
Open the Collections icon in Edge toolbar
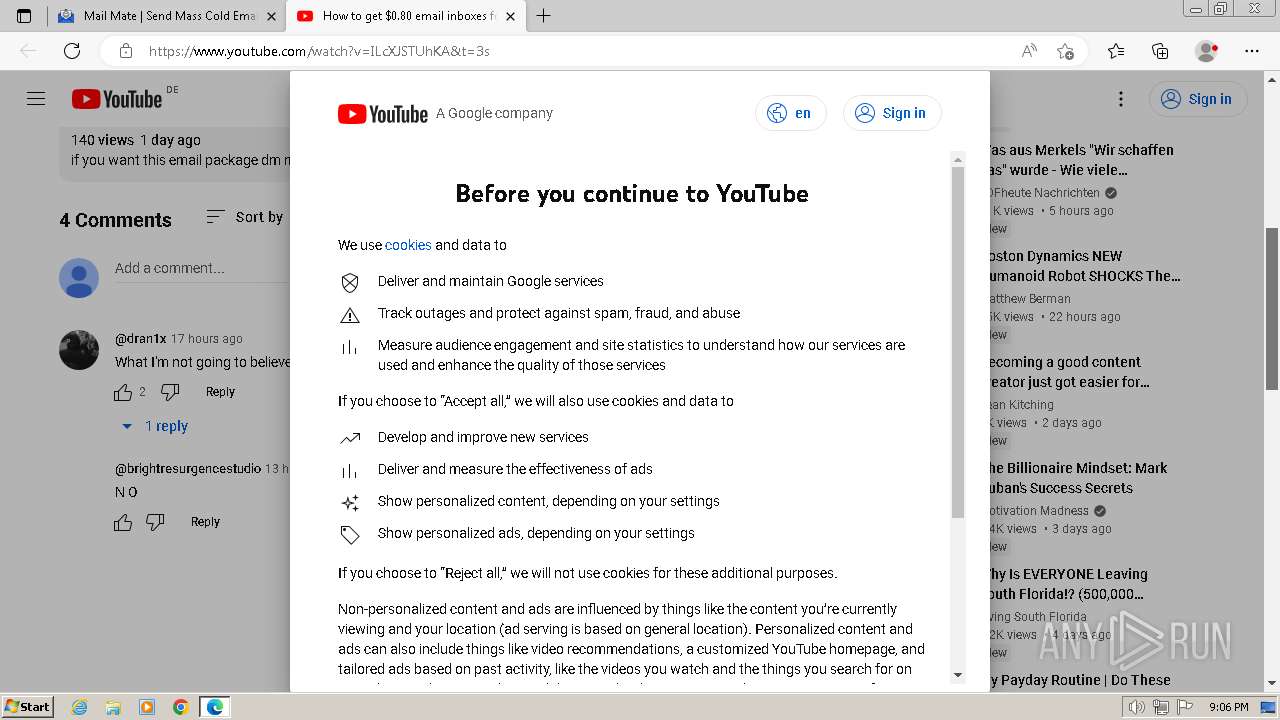pos(1160,51)
